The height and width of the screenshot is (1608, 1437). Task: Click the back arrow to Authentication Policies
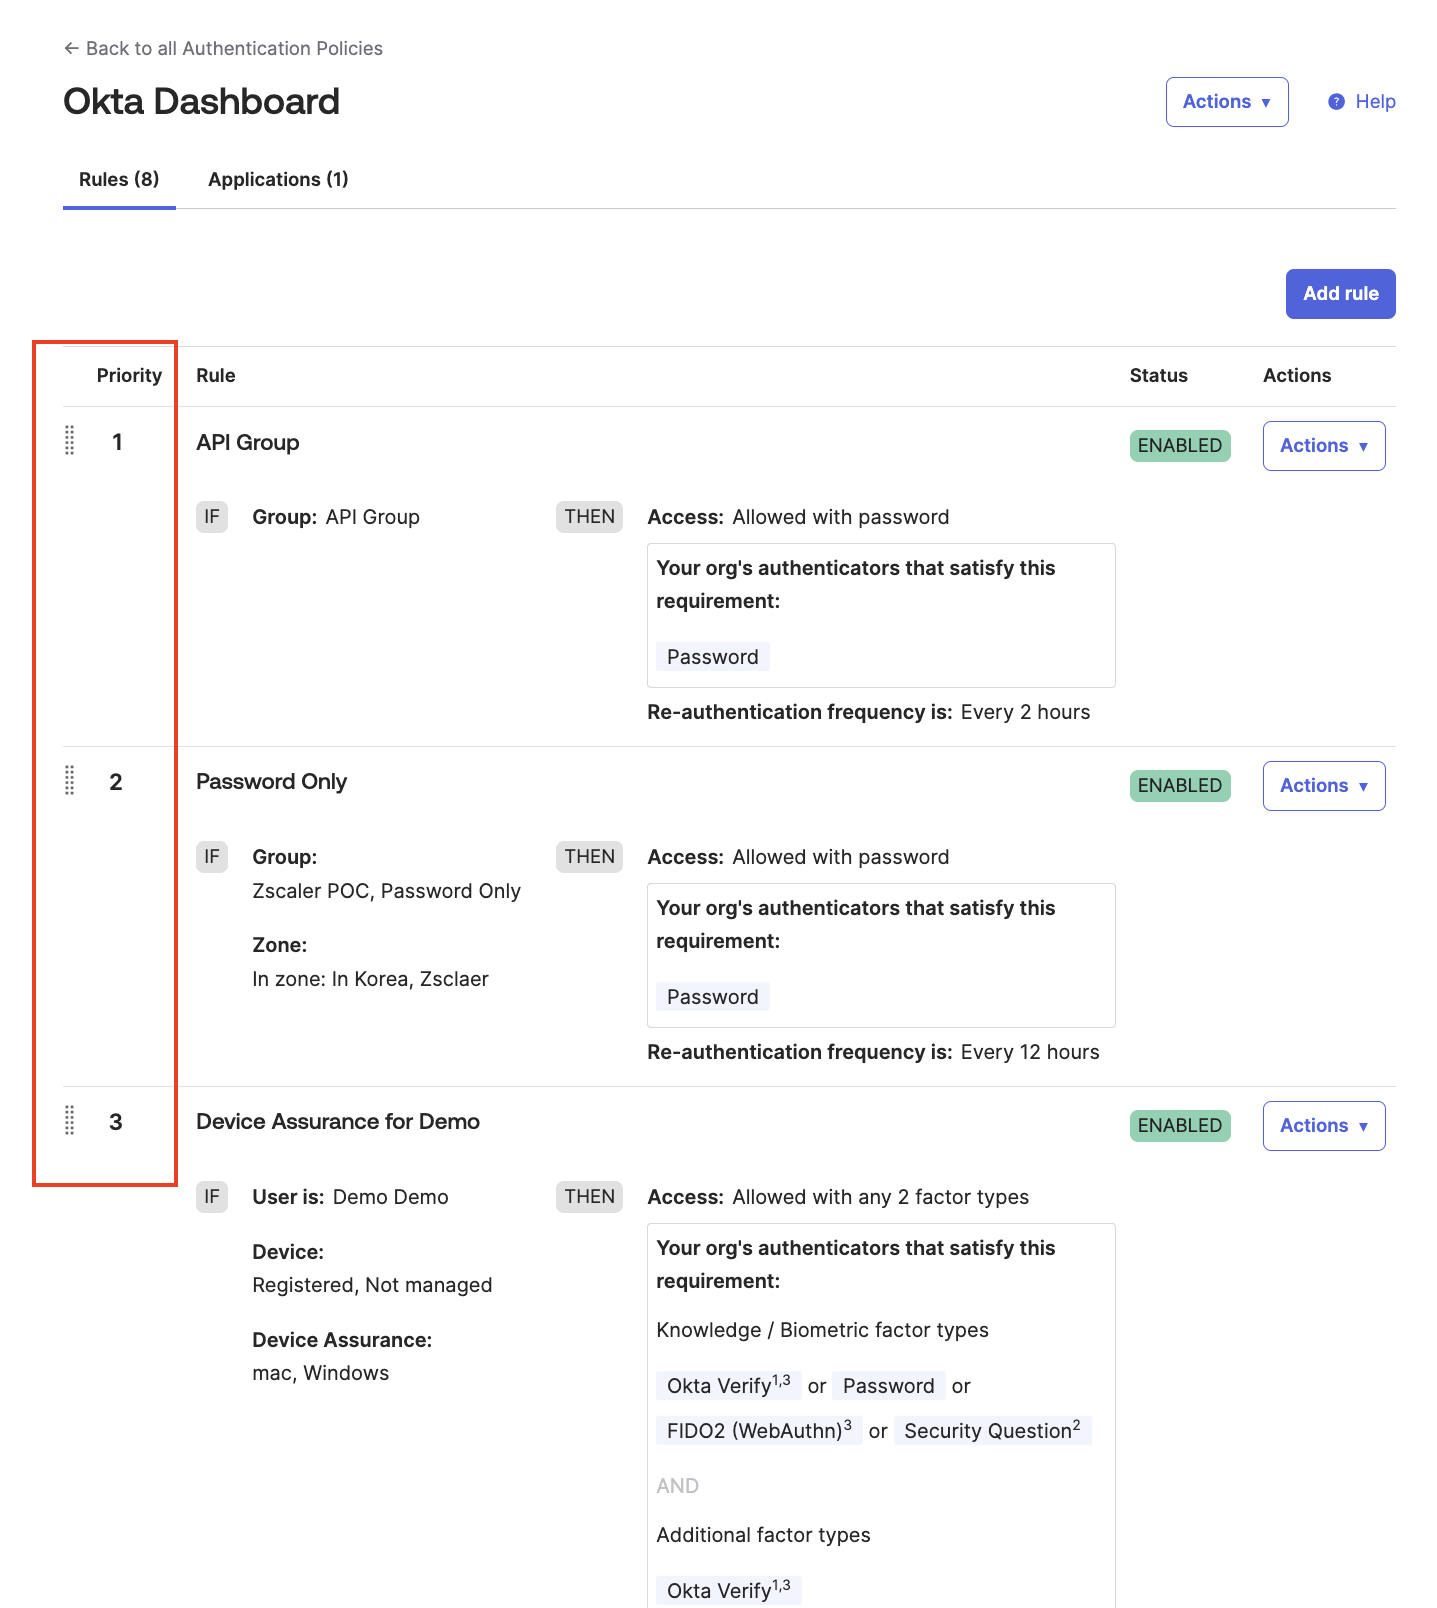click(x=71, y=48)
